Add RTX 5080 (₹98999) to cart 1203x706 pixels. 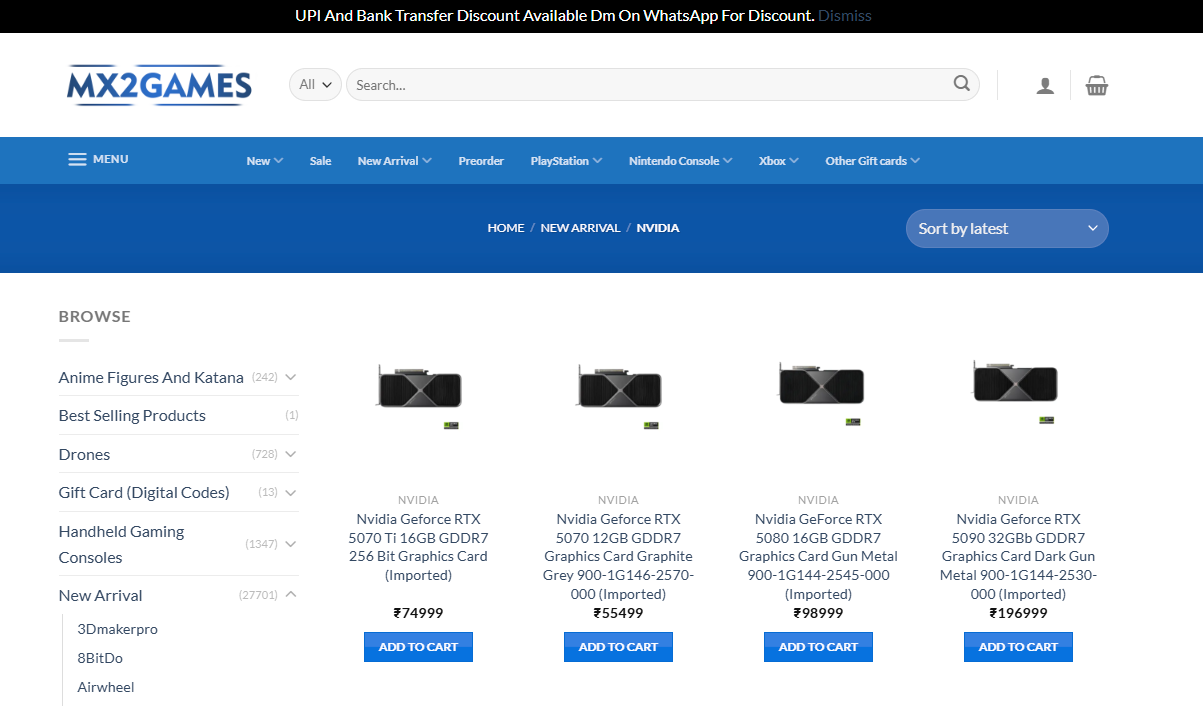pyautogui.click(x=818, y=647)
